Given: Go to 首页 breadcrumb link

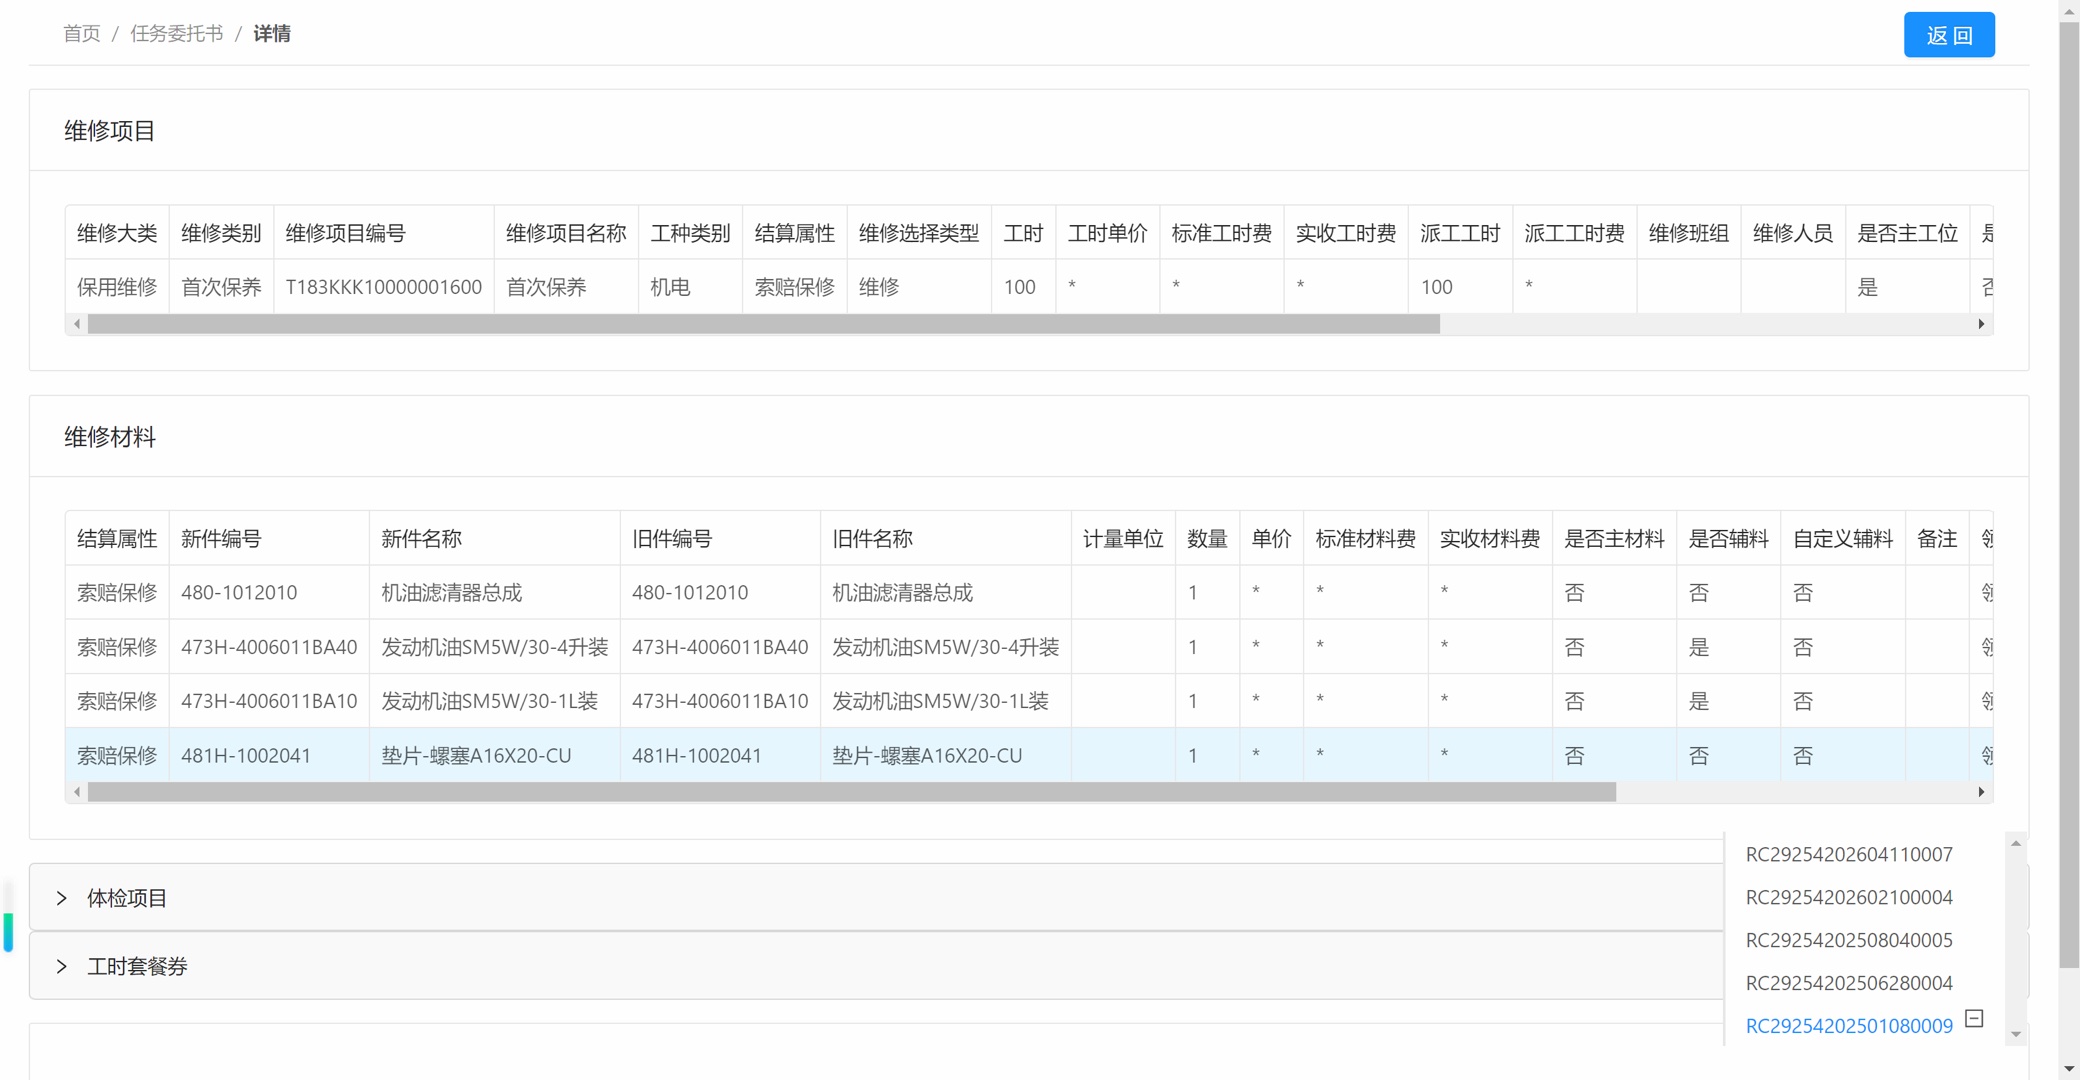Looking at the screenshot, I should coord(82,34).
